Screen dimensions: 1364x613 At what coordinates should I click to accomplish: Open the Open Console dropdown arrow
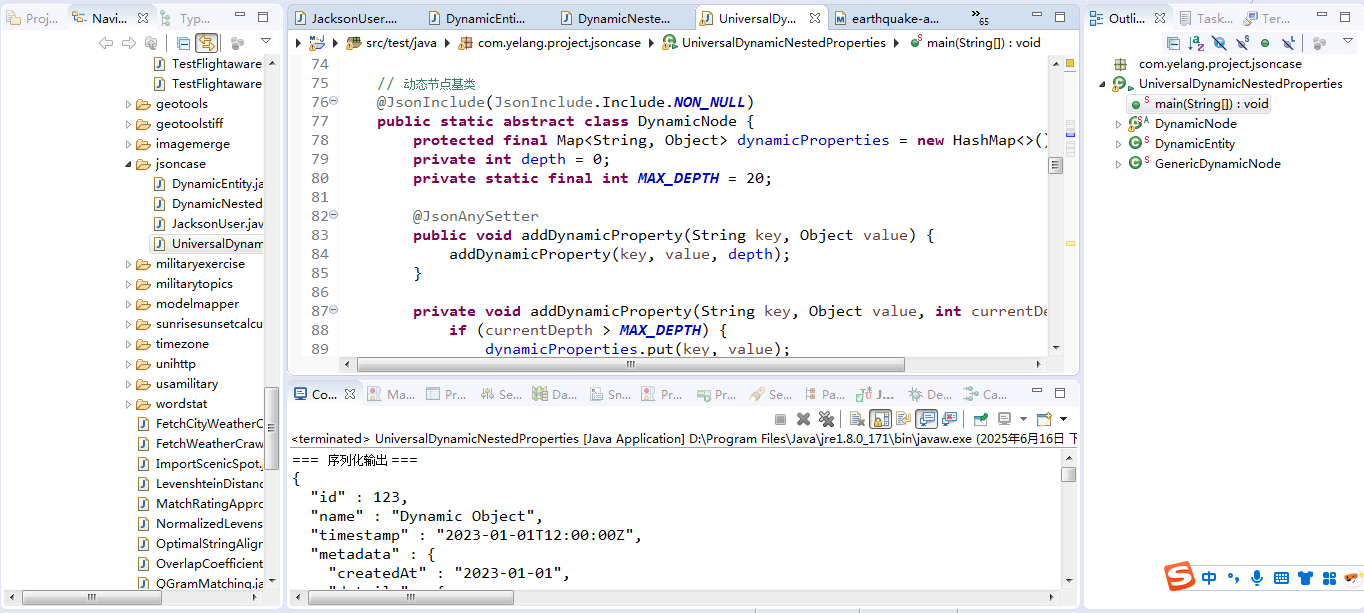[1062, 419]
